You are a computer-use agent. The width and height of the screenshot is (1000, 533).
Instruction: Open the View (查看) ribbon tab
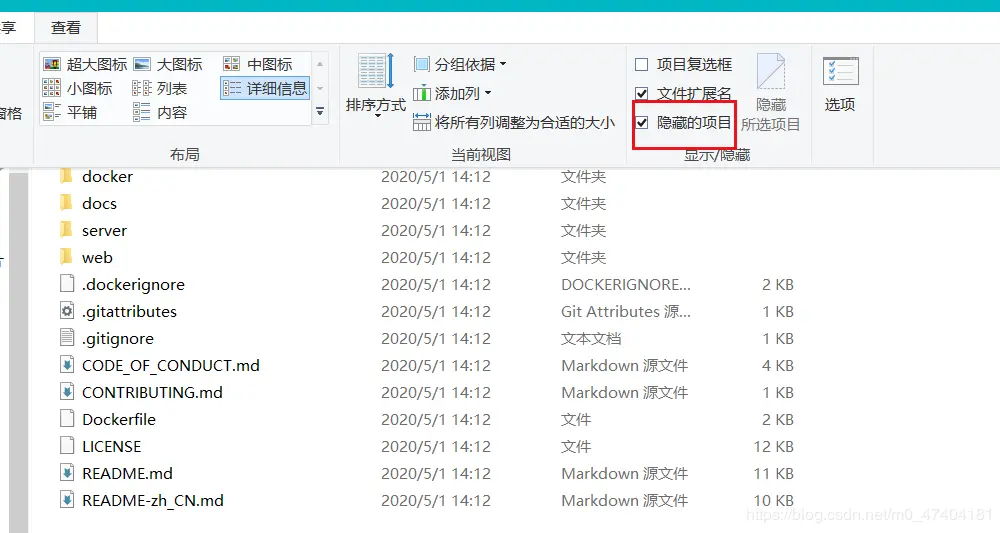click(x=66, y=27)
